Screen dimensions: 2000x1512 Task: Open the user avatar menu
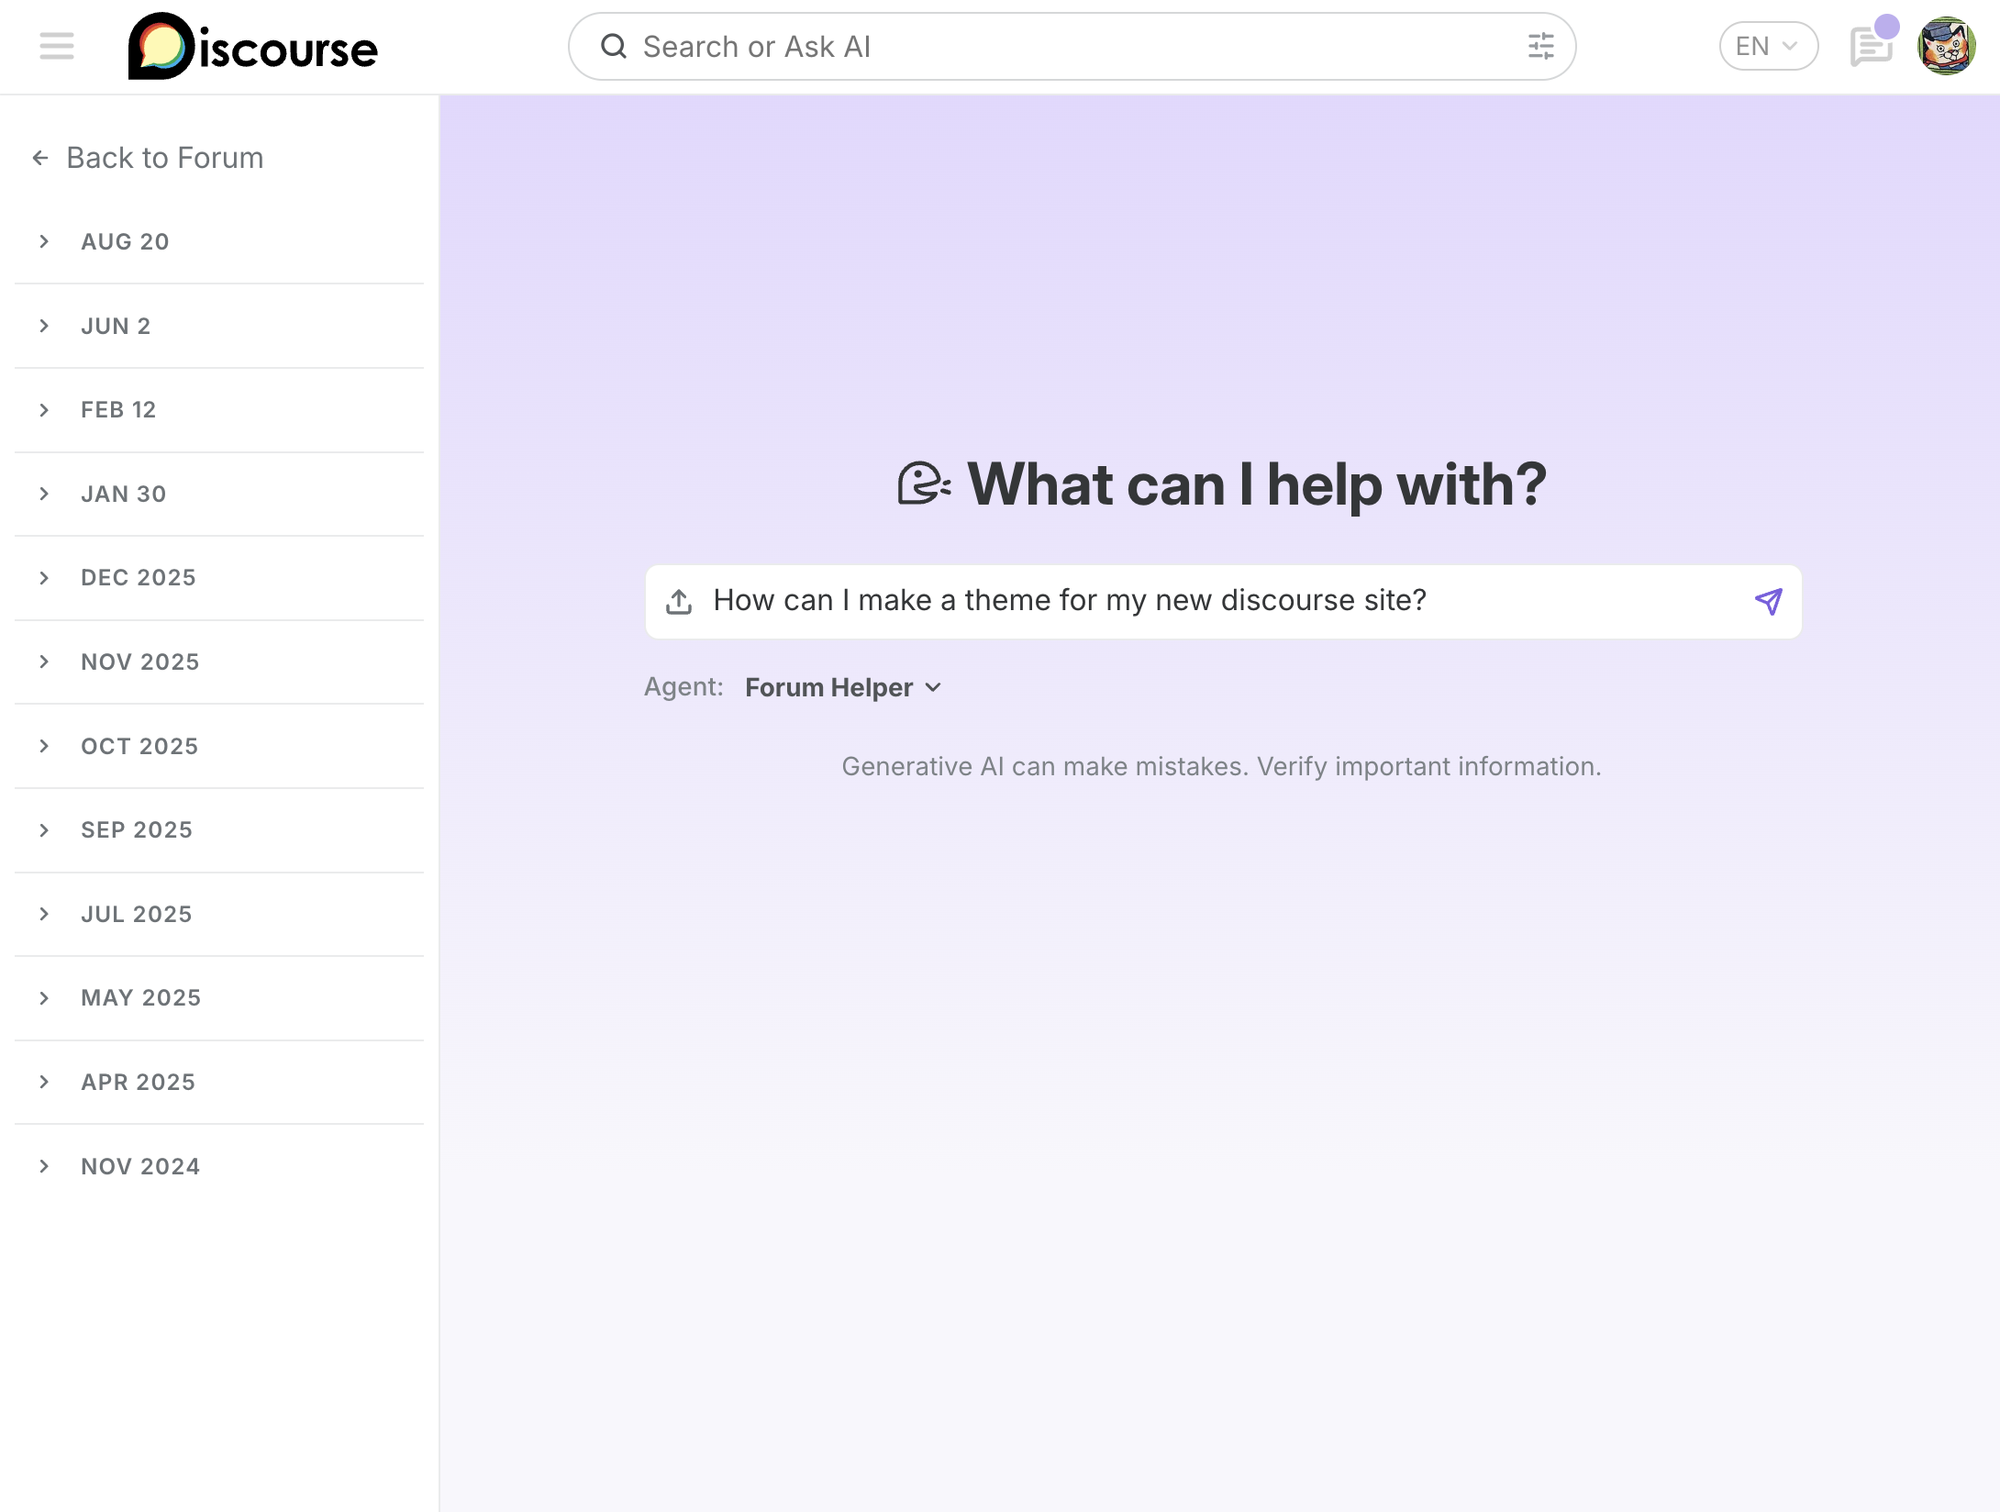[x=1946, y=46]
